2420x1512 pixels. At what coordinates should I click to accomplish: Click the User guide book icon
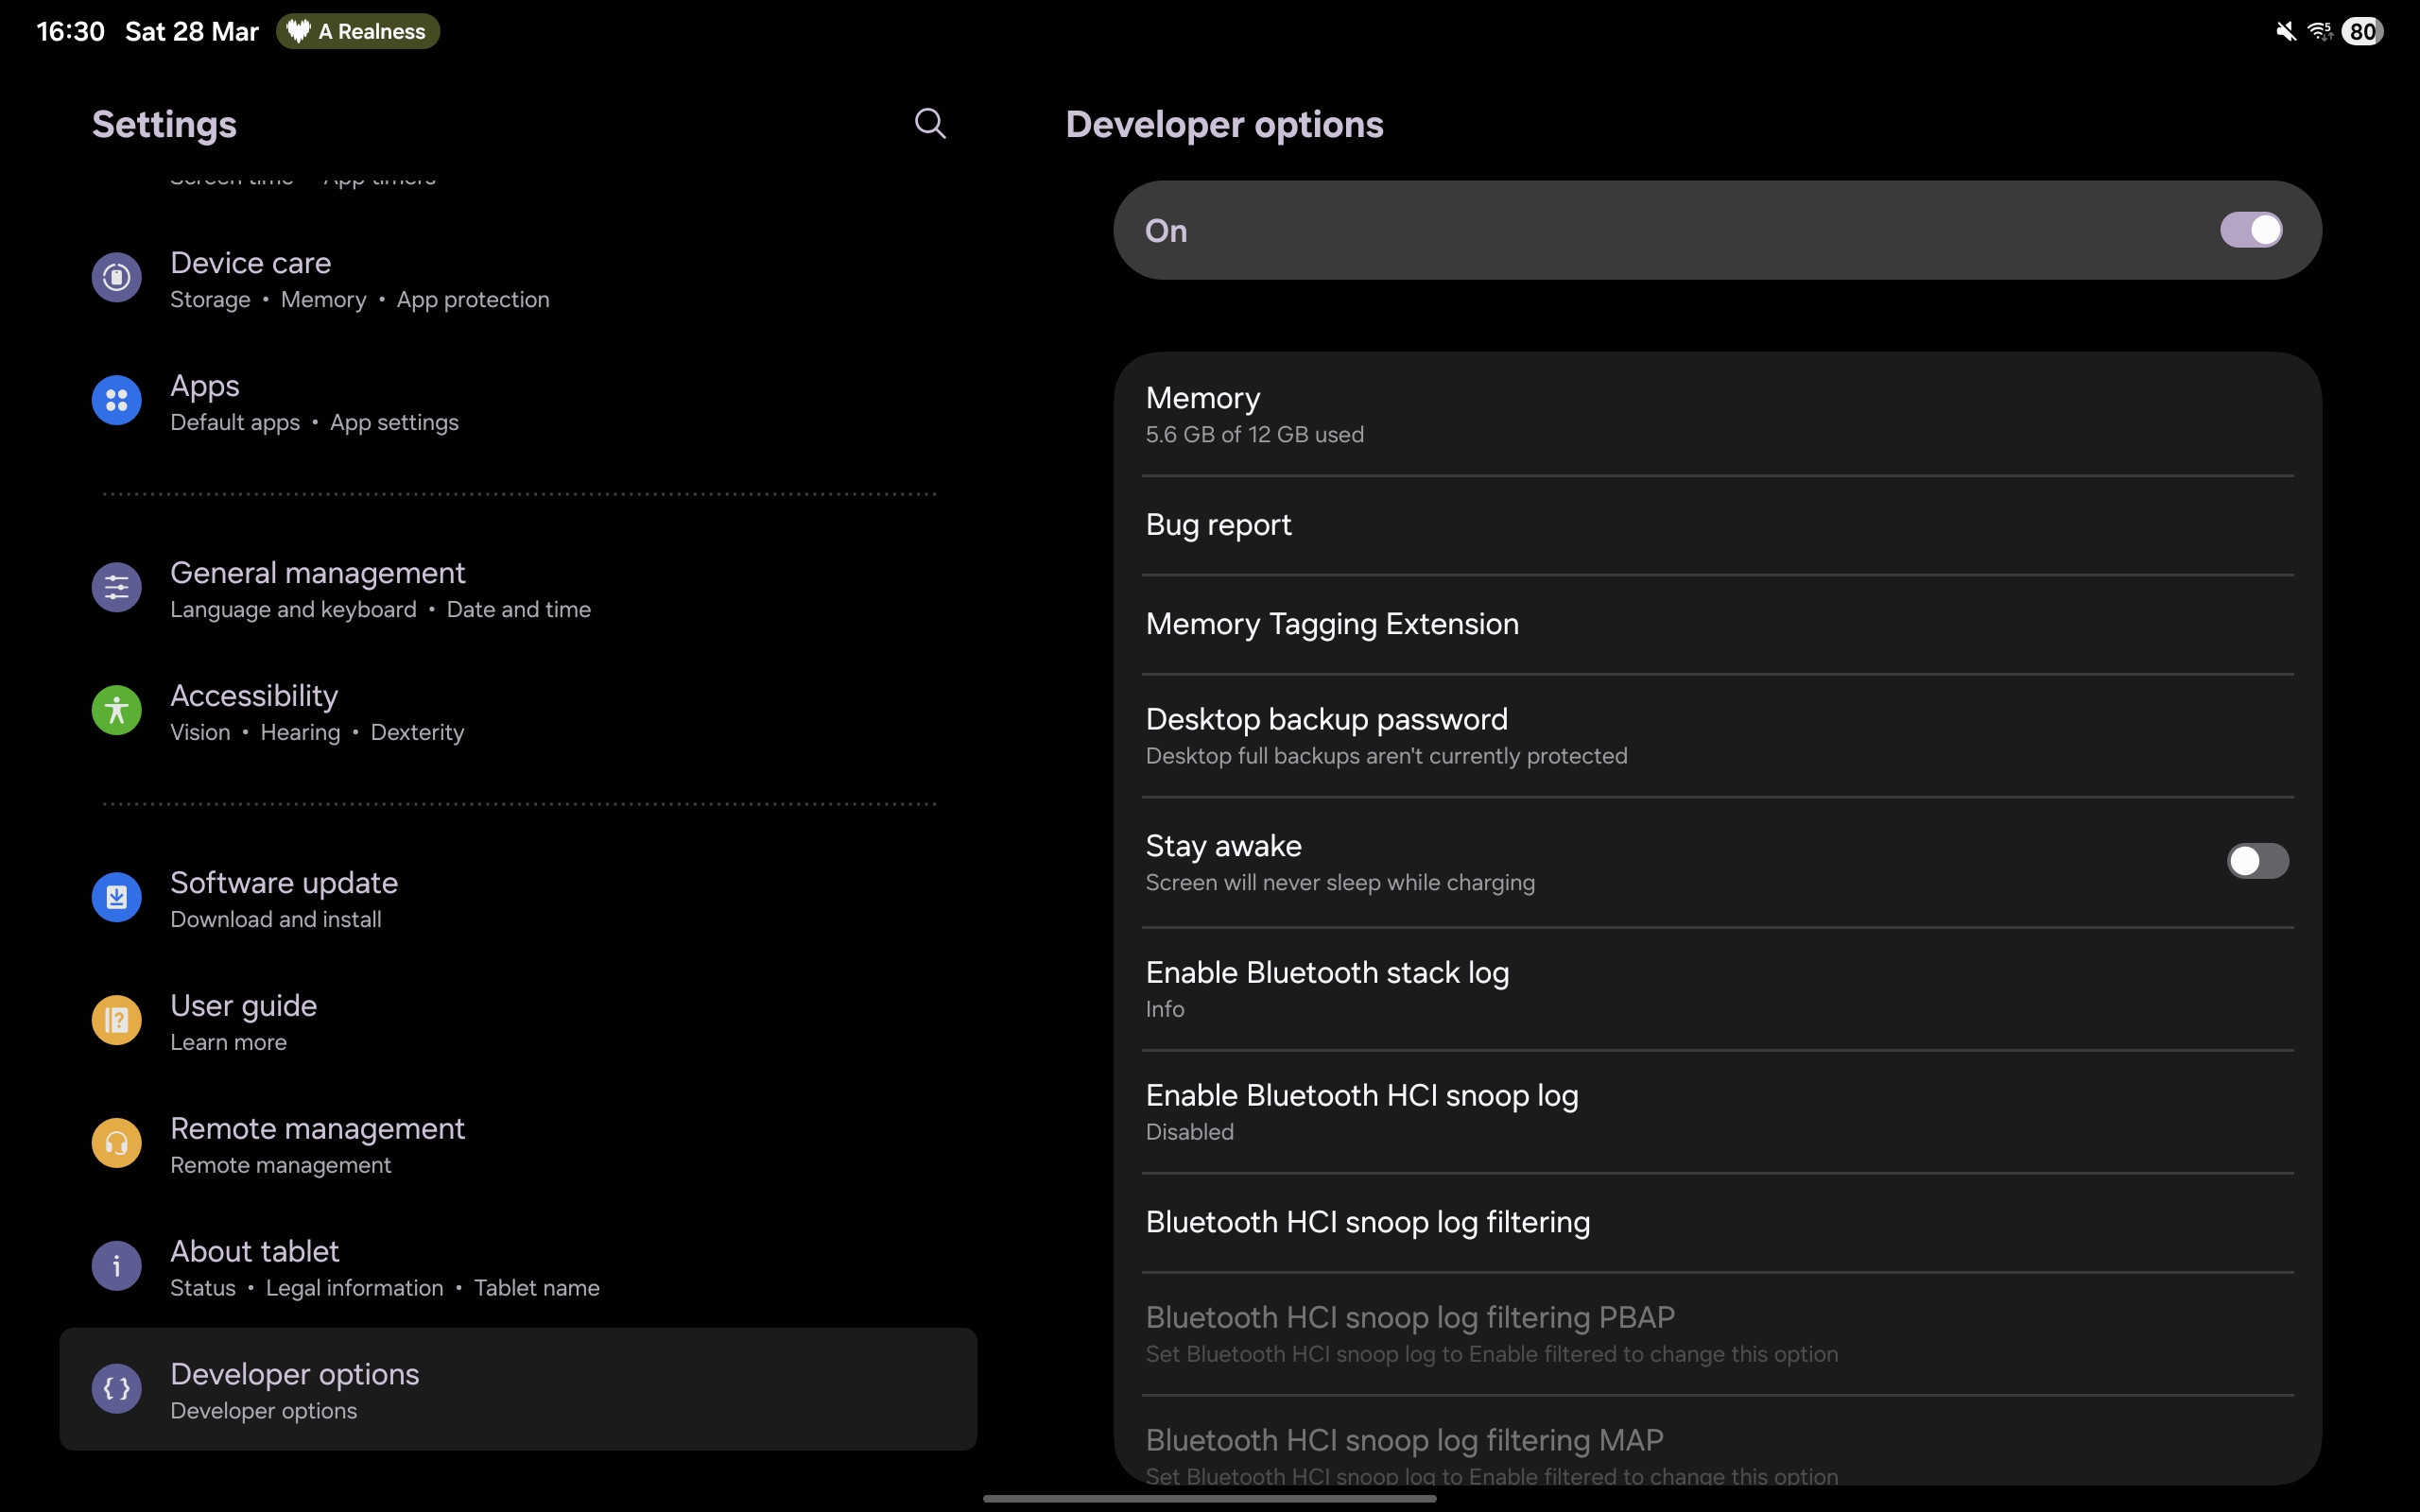pyautogui.click(x=116, y=1019)
